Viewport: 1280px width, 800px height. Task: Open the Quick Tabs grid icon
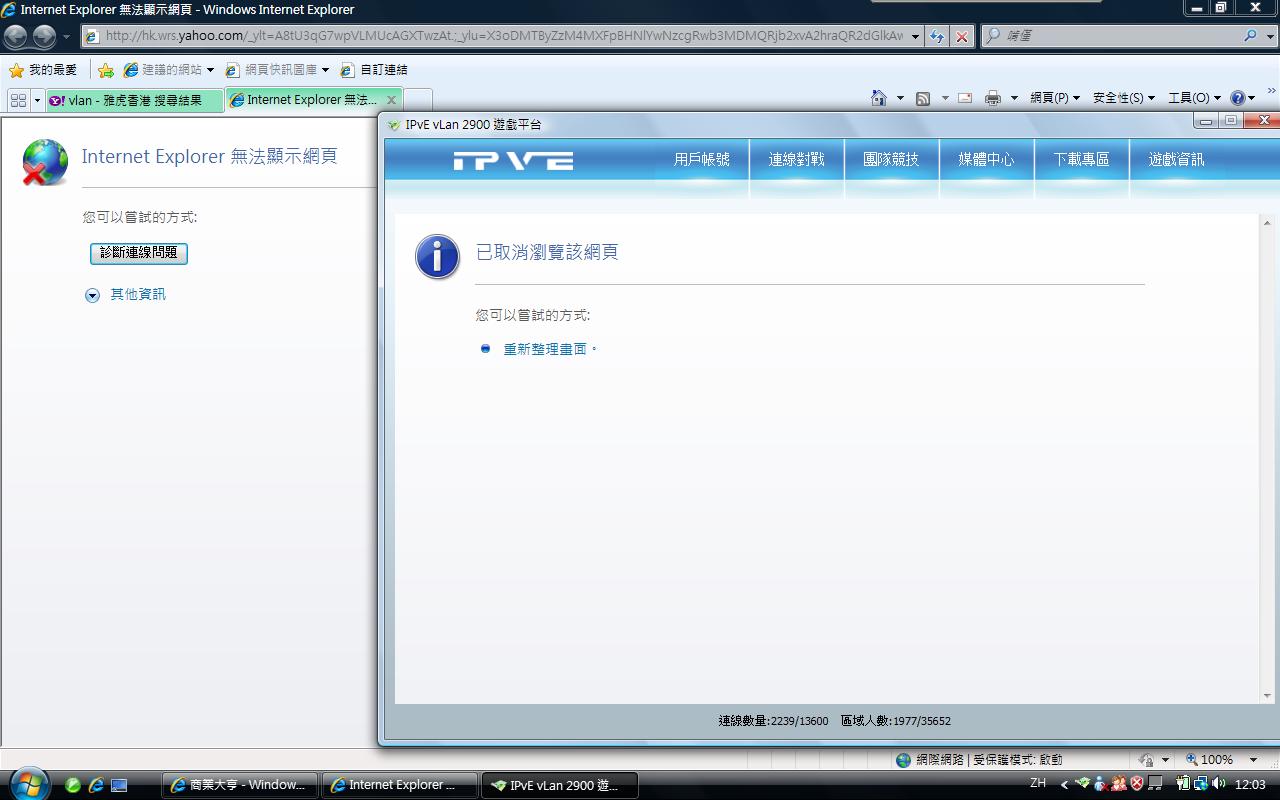(18, 100)
